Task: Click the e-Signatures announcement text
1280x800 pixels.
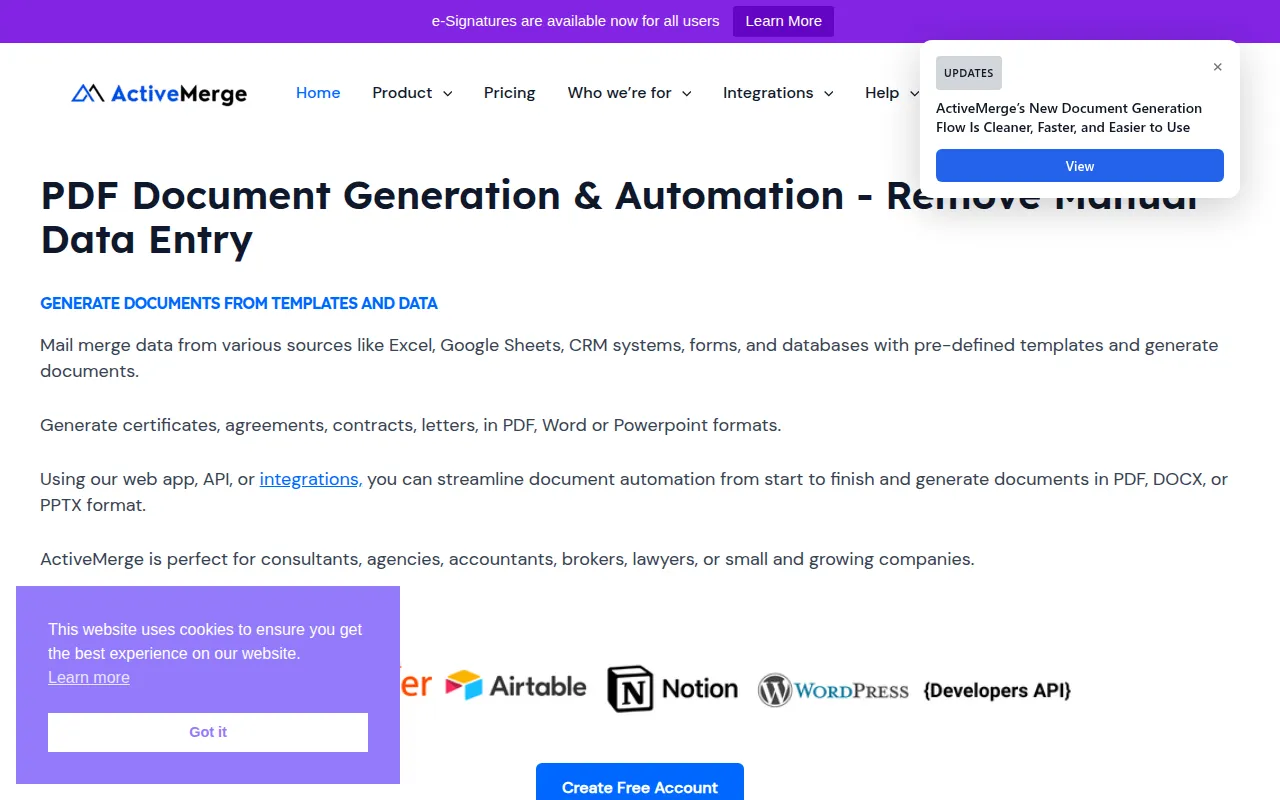Action: click(575, 21)
